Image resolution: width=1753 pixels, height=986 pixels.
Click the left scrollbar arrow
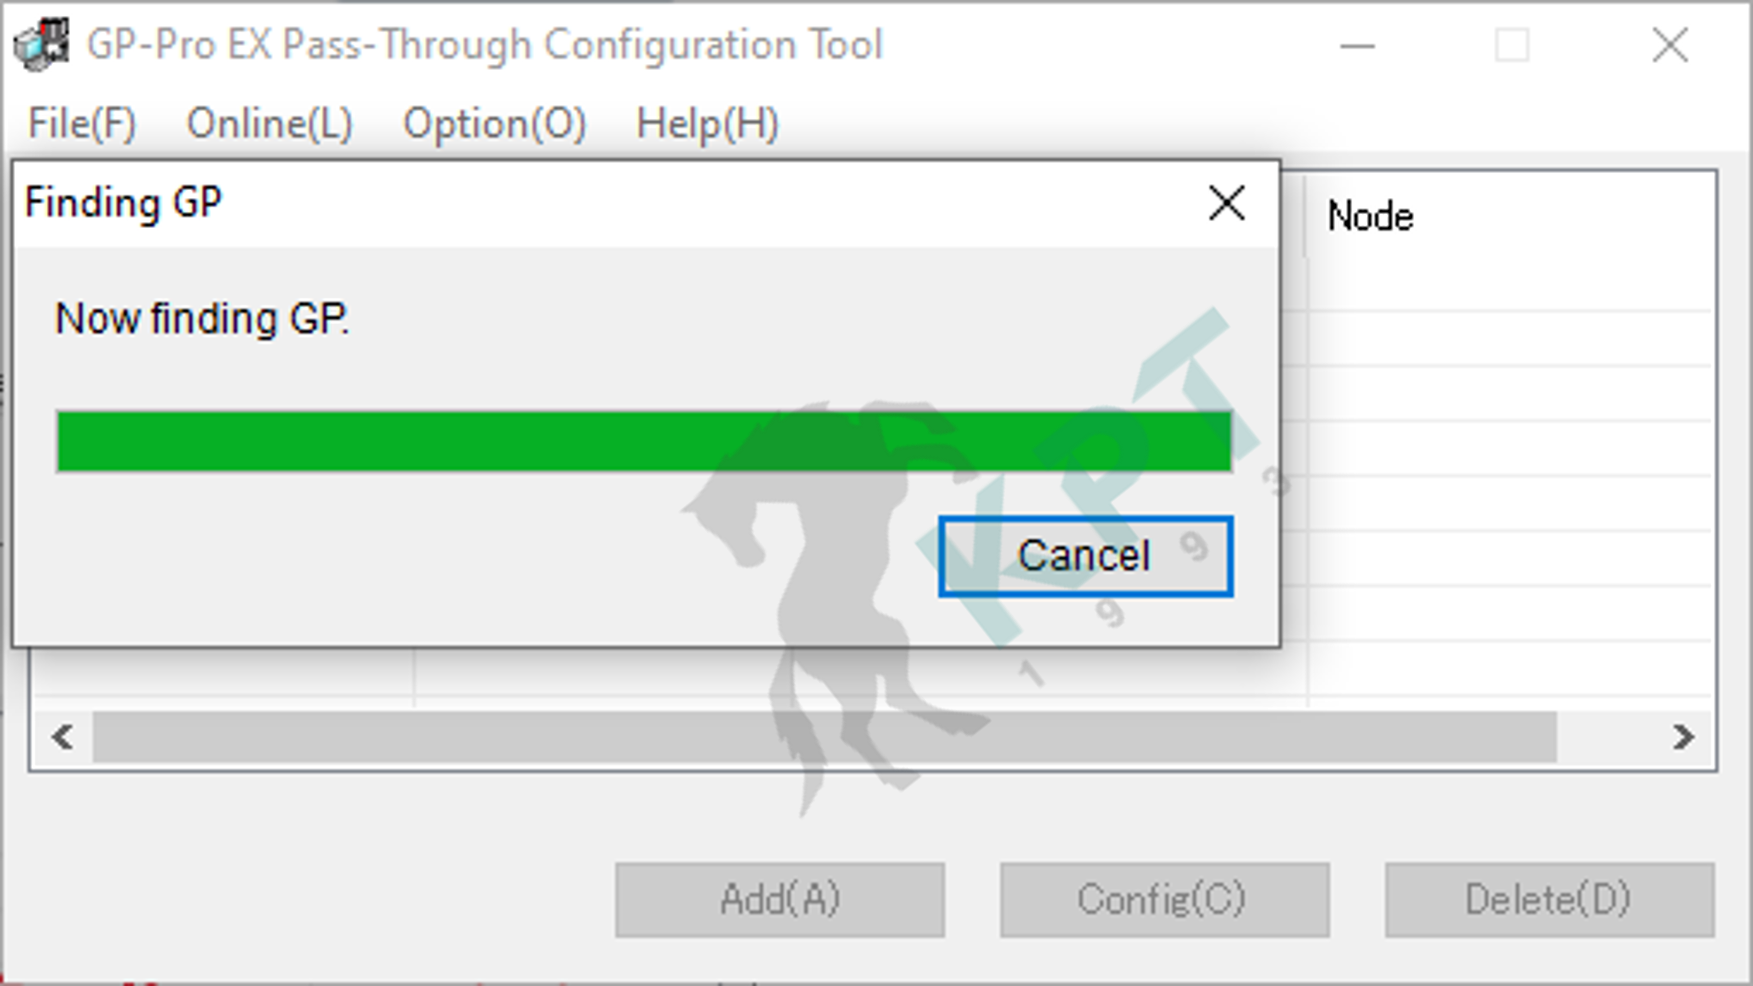click(62, 737)
